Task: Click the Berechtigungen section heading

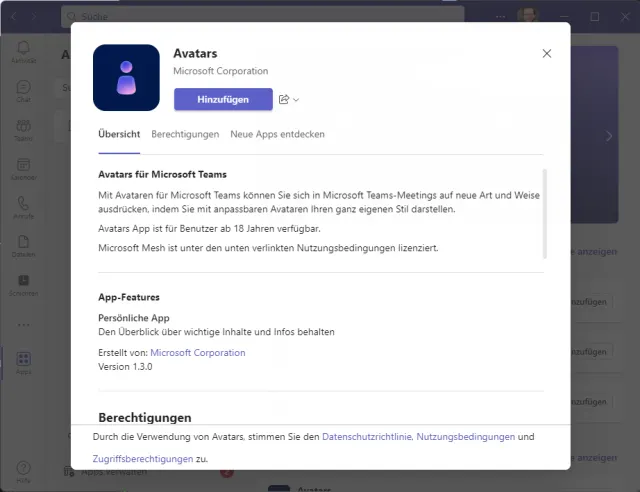Action: [144, 417]
